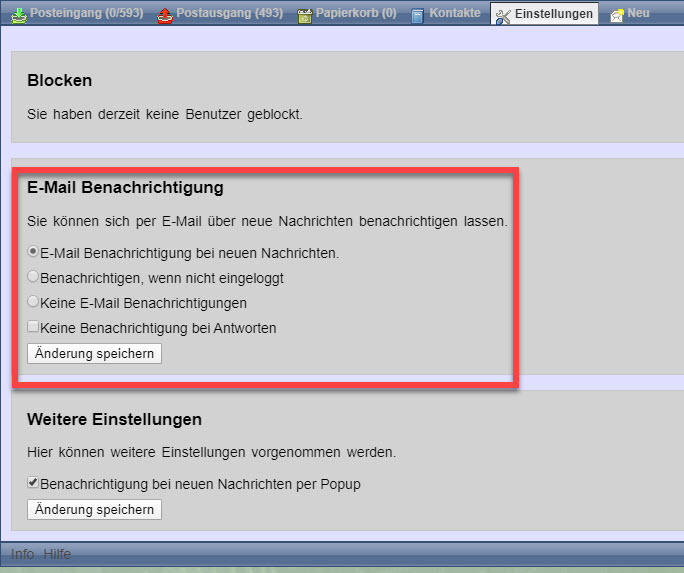Click the contacts book icon beside Kontakte

pos(417,15)
